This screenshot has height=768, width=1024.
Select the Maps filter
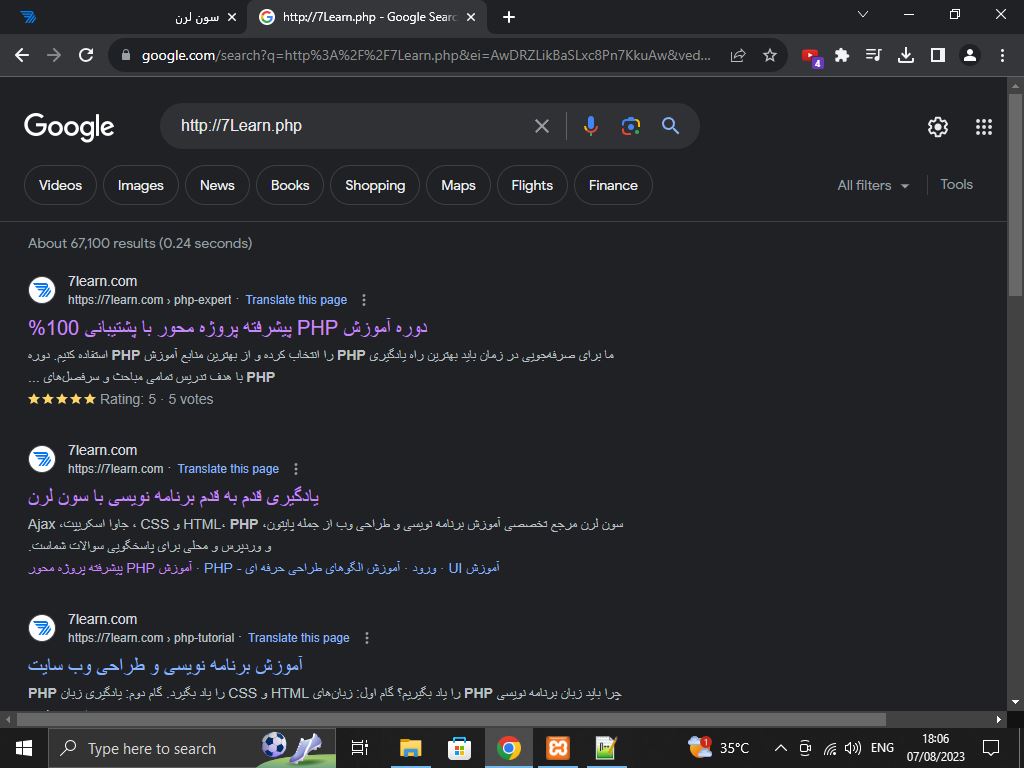458,185
